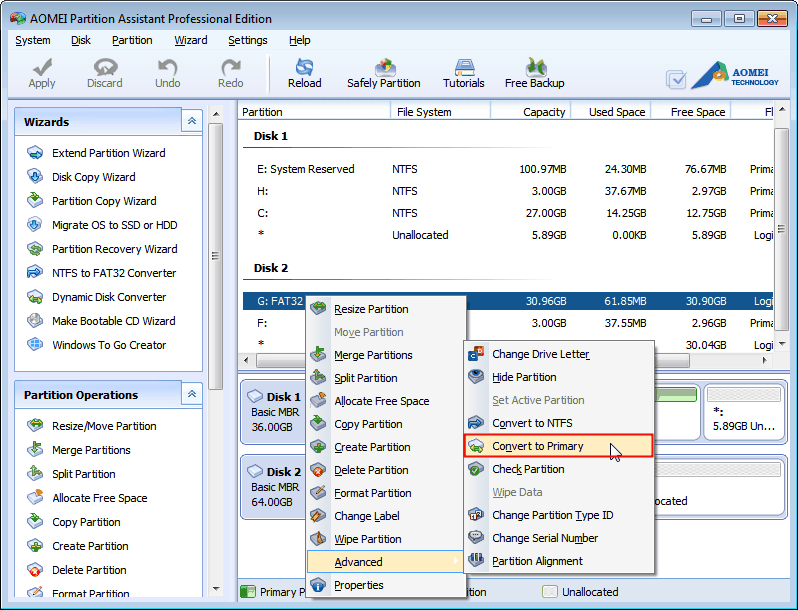798x610 pixels.
Task: Choose Wipe Partition from context menu
Action: 385,539
